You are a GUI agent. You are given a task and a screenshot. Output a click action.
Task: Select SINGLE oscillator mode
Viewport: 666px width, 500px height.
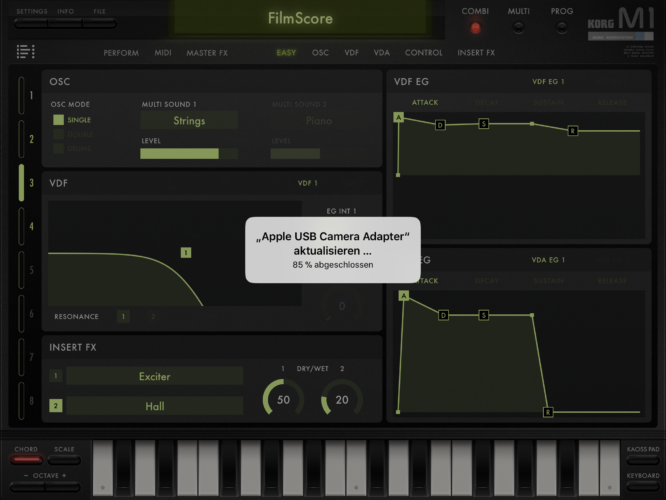pyautogui.click(x=59, y=120)
